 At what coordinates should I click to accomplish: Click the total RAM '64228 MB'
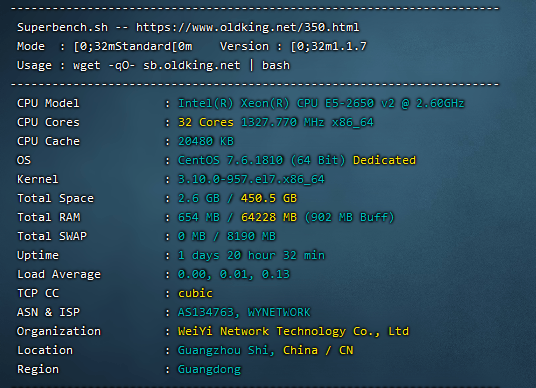point(269,217)
